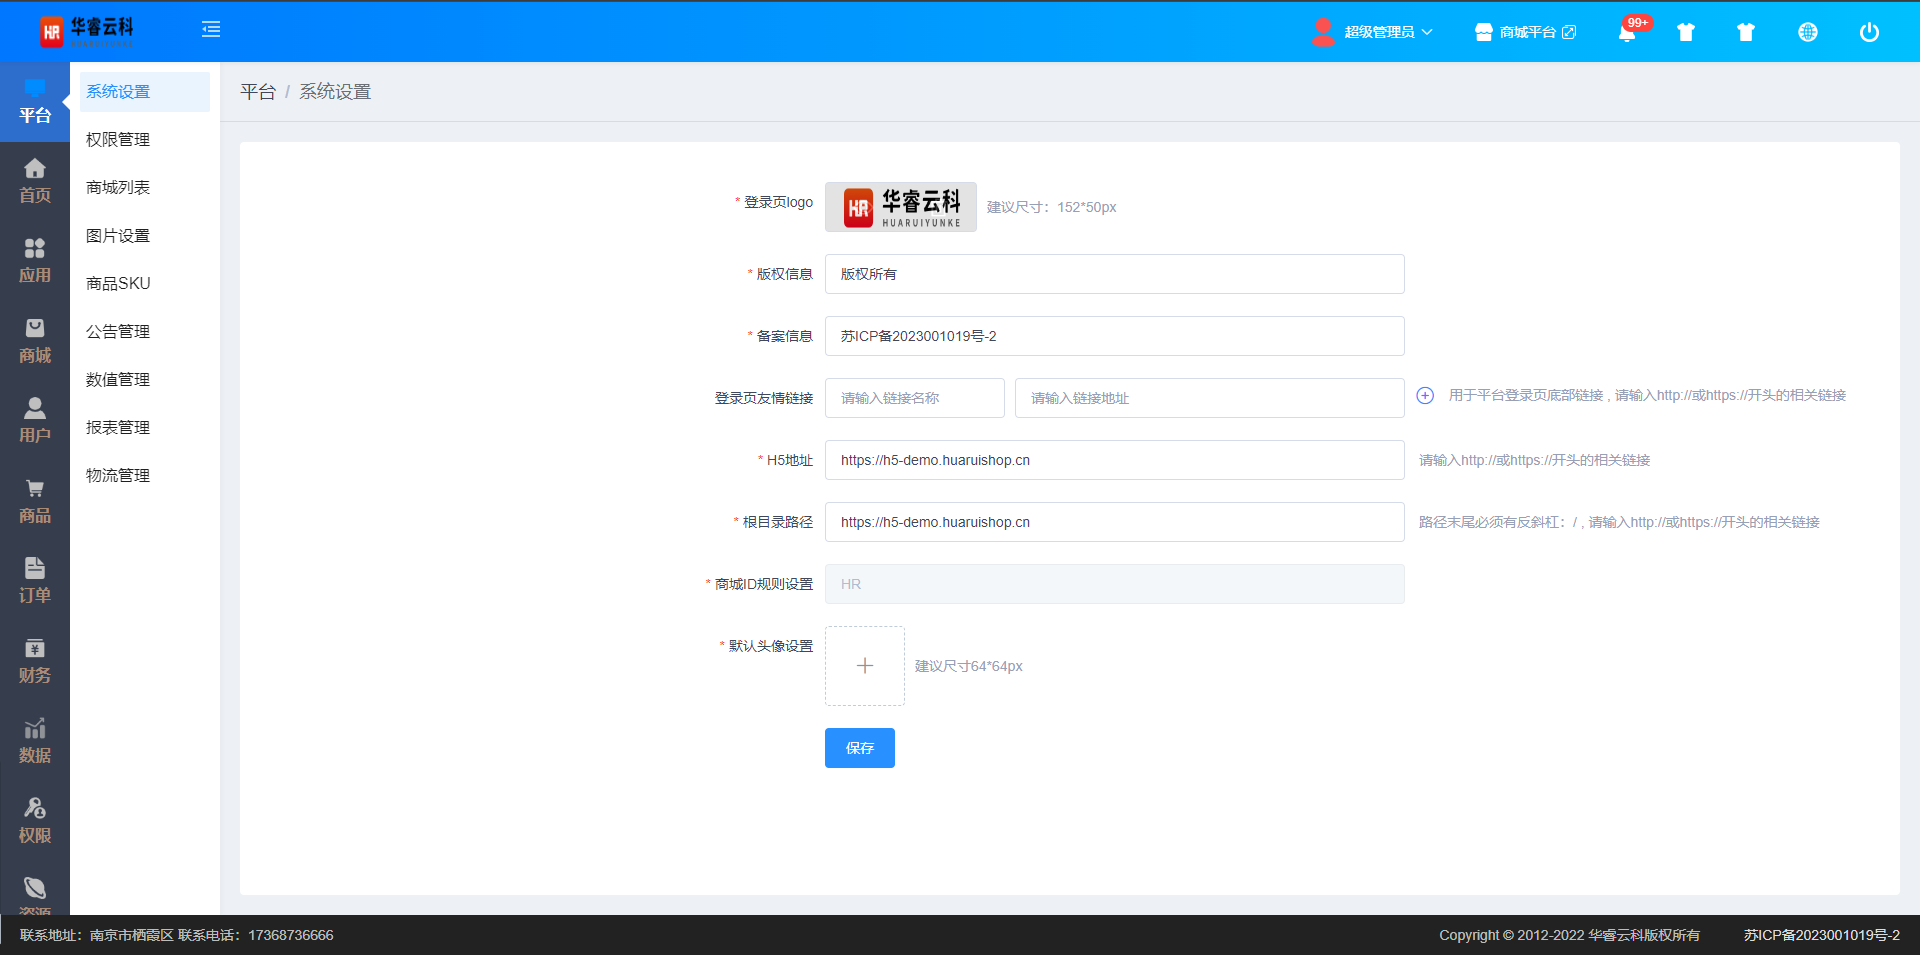Focus the 备案信息 input field

(1114, 336)
